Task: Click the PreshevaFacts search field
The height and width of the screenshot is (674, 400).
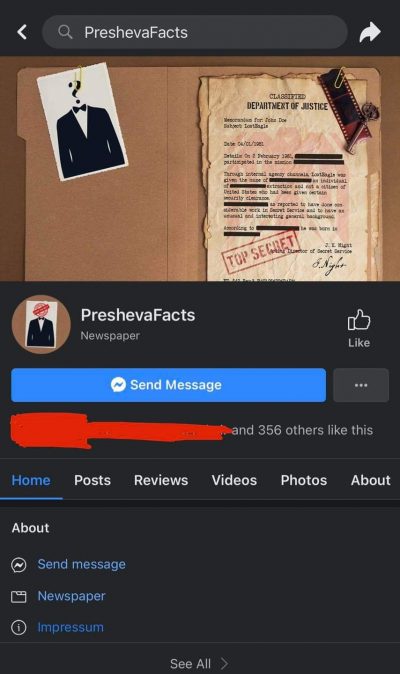Action: 195,32
